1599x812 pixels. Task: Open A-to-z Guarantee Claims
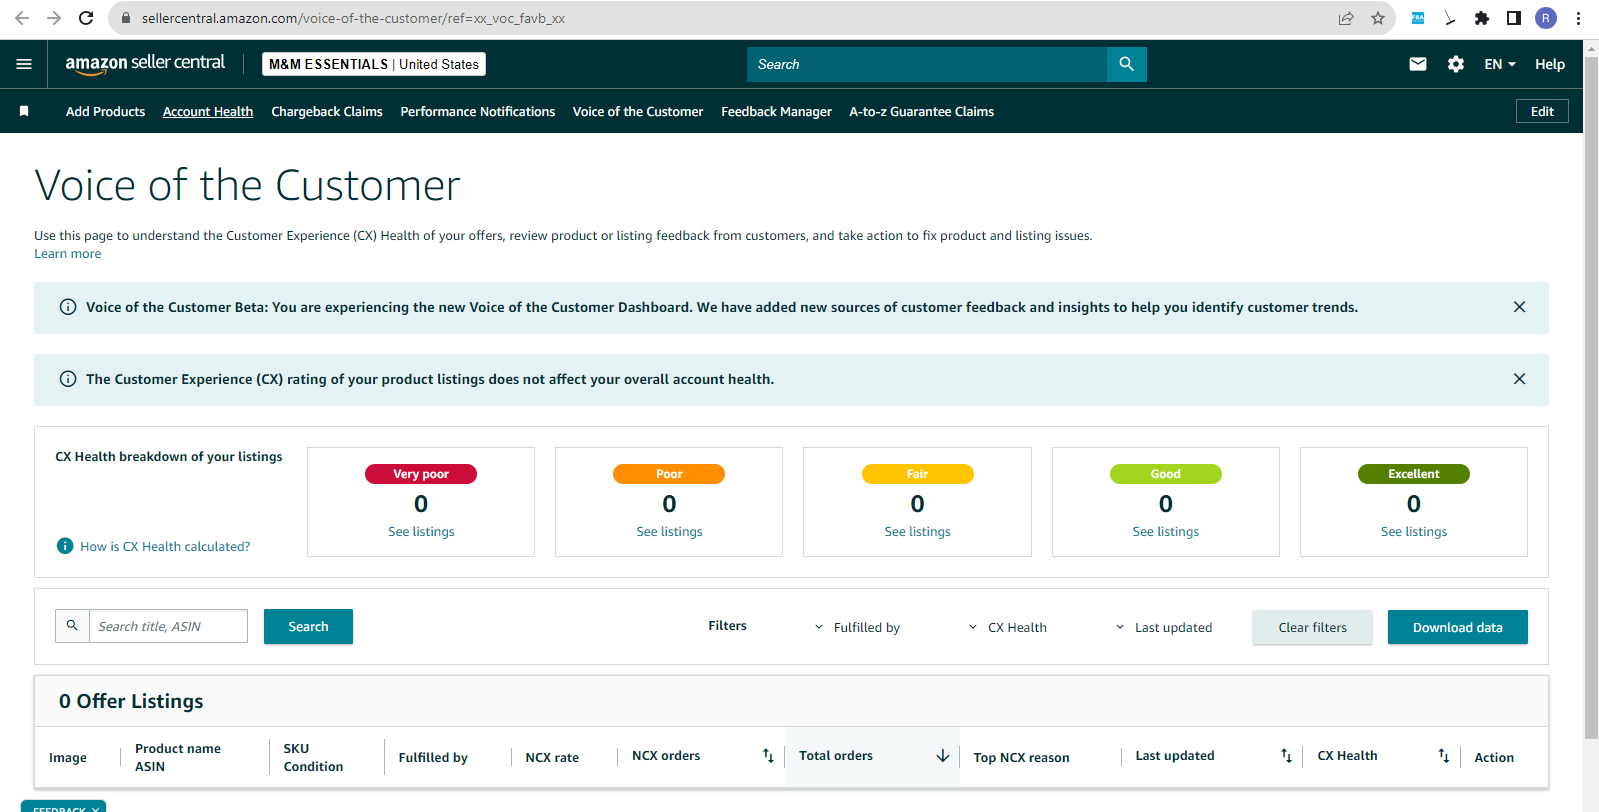[922, 111]
